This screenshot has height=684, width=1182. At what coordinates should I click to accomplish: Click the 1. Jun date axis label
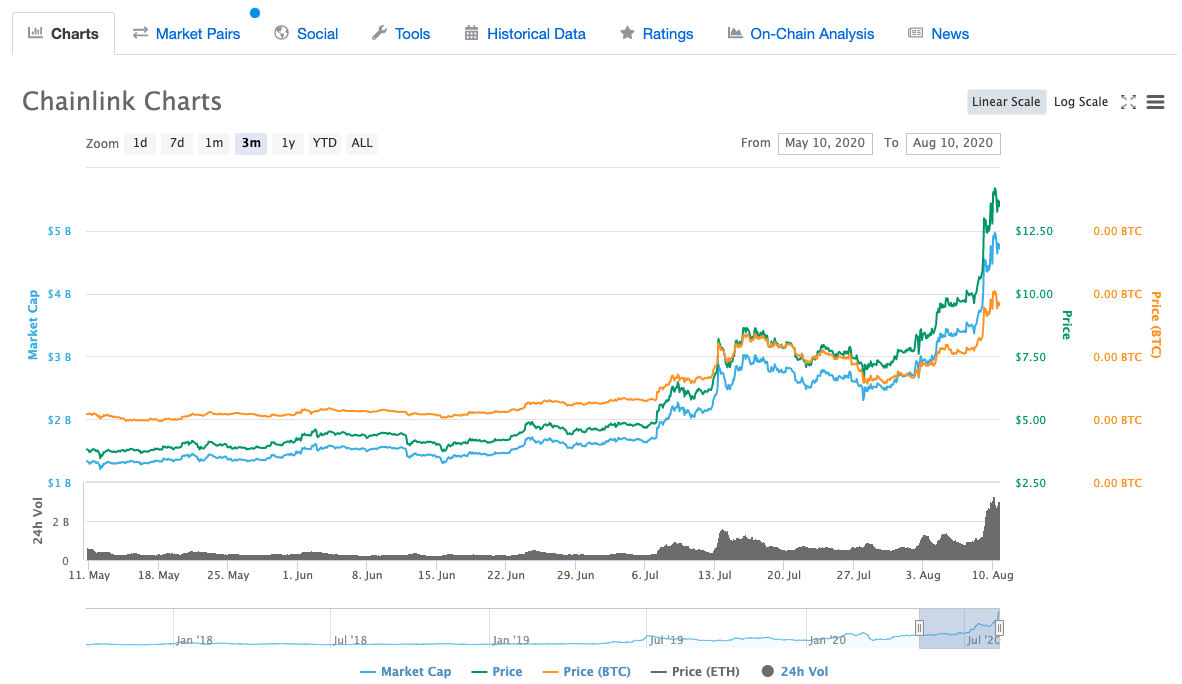pyautogui.click(x=298, y=575)
